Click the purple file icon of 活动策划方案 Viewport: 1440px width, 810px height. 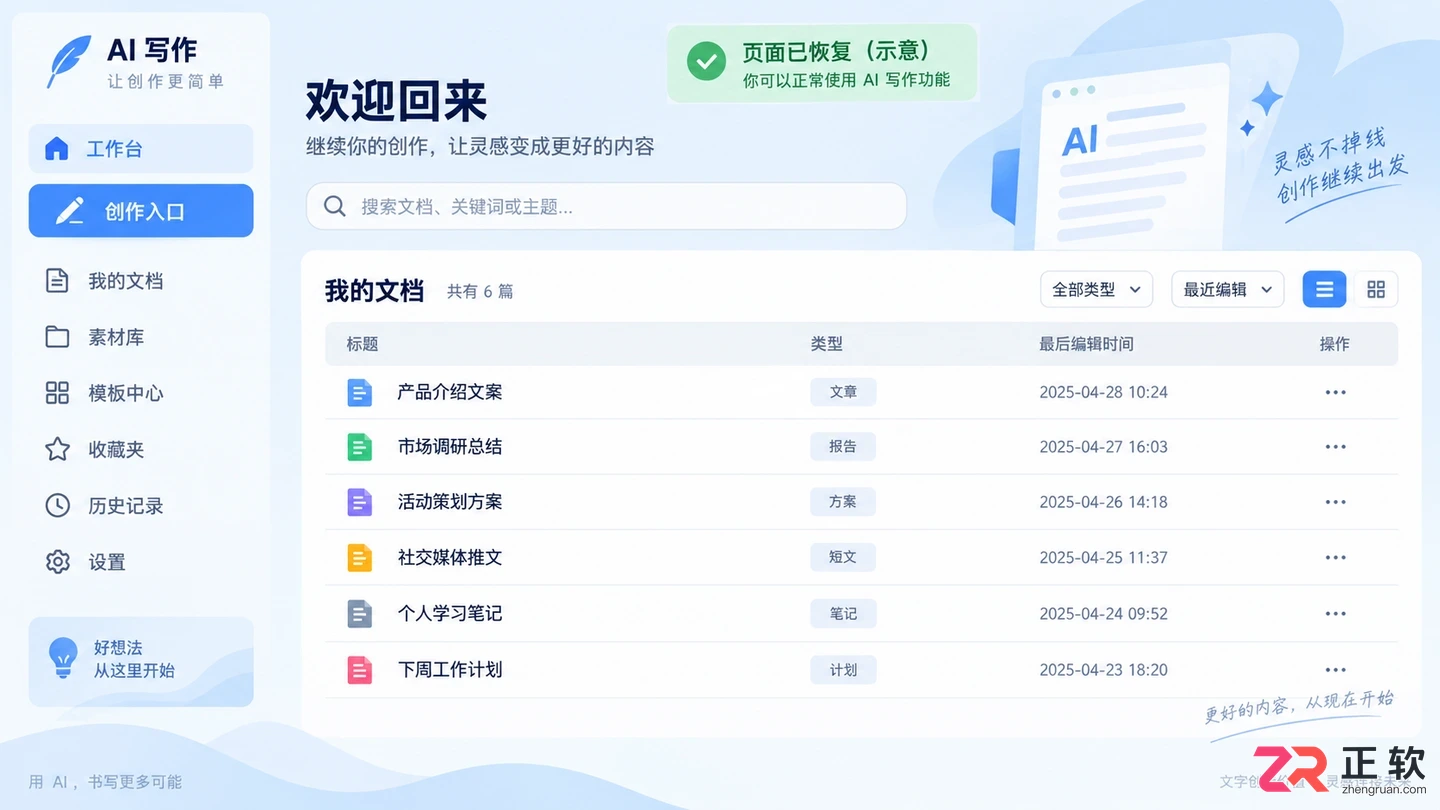point(359,502)
